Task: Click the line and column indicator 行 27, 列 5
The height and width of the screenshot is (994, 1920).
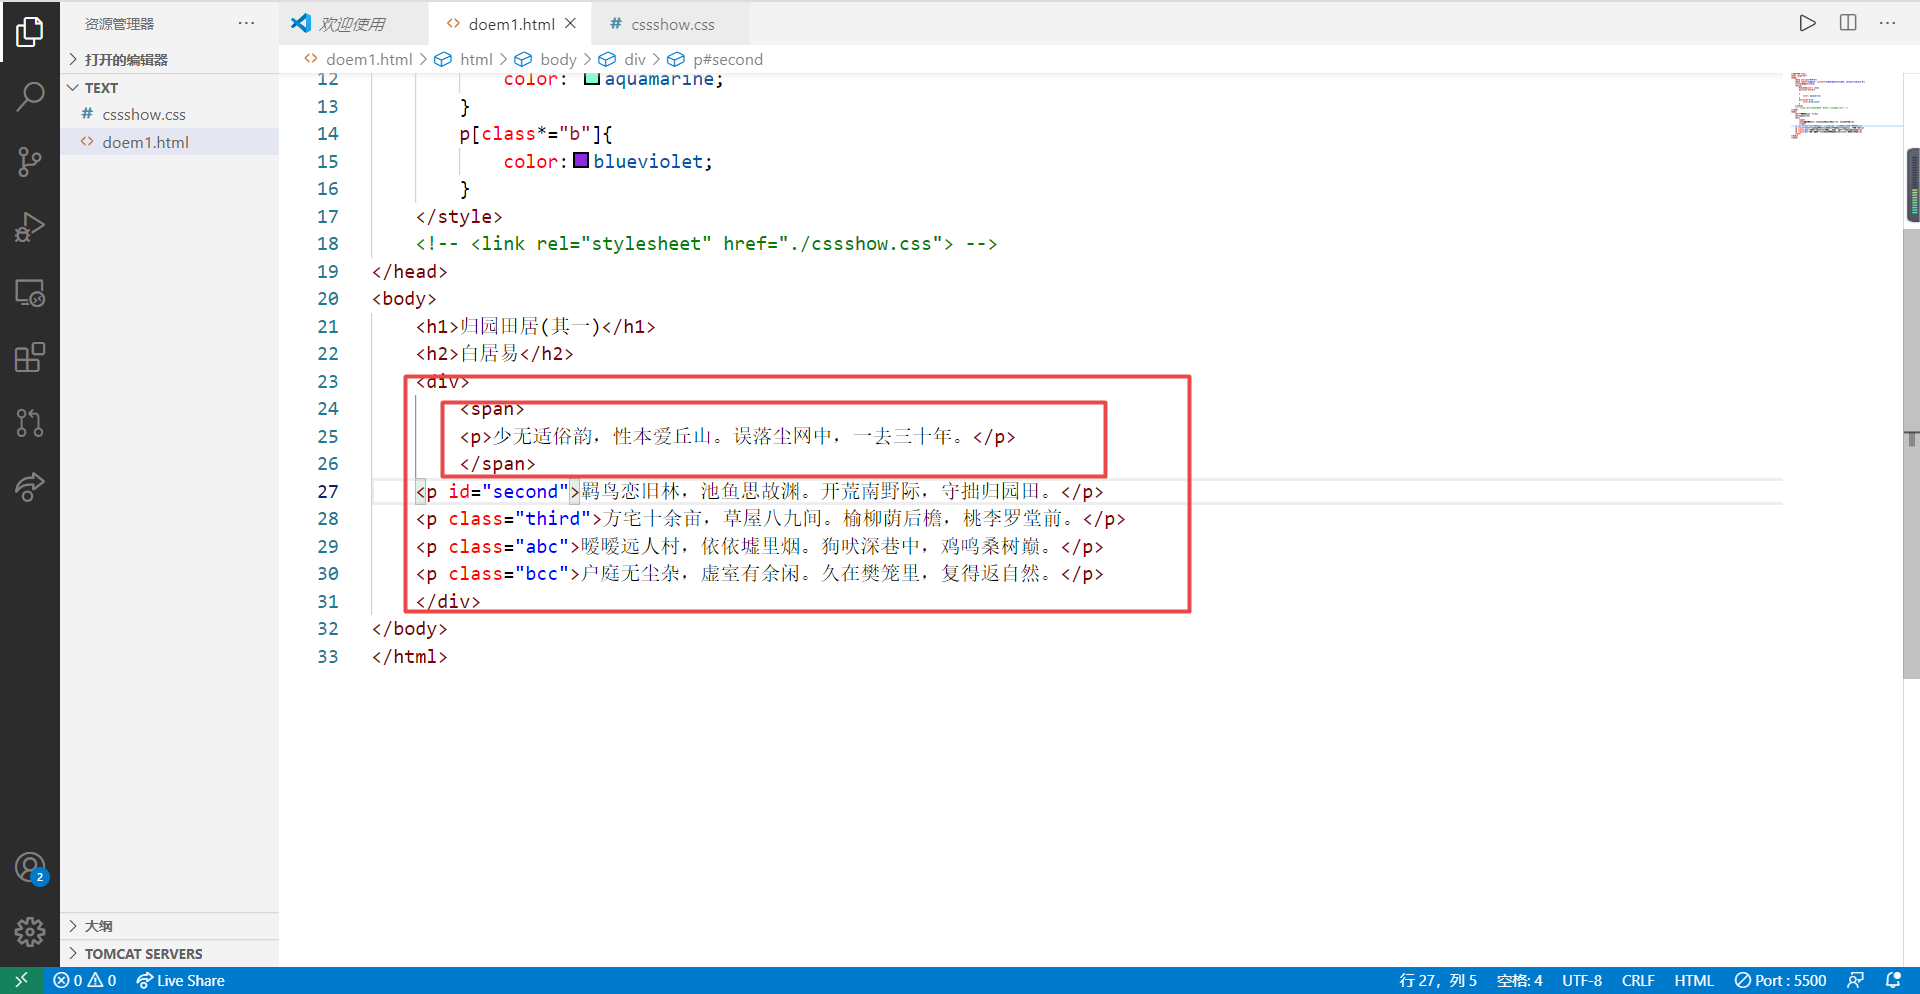Action: pyautogui.click(x=1438, y=981)
